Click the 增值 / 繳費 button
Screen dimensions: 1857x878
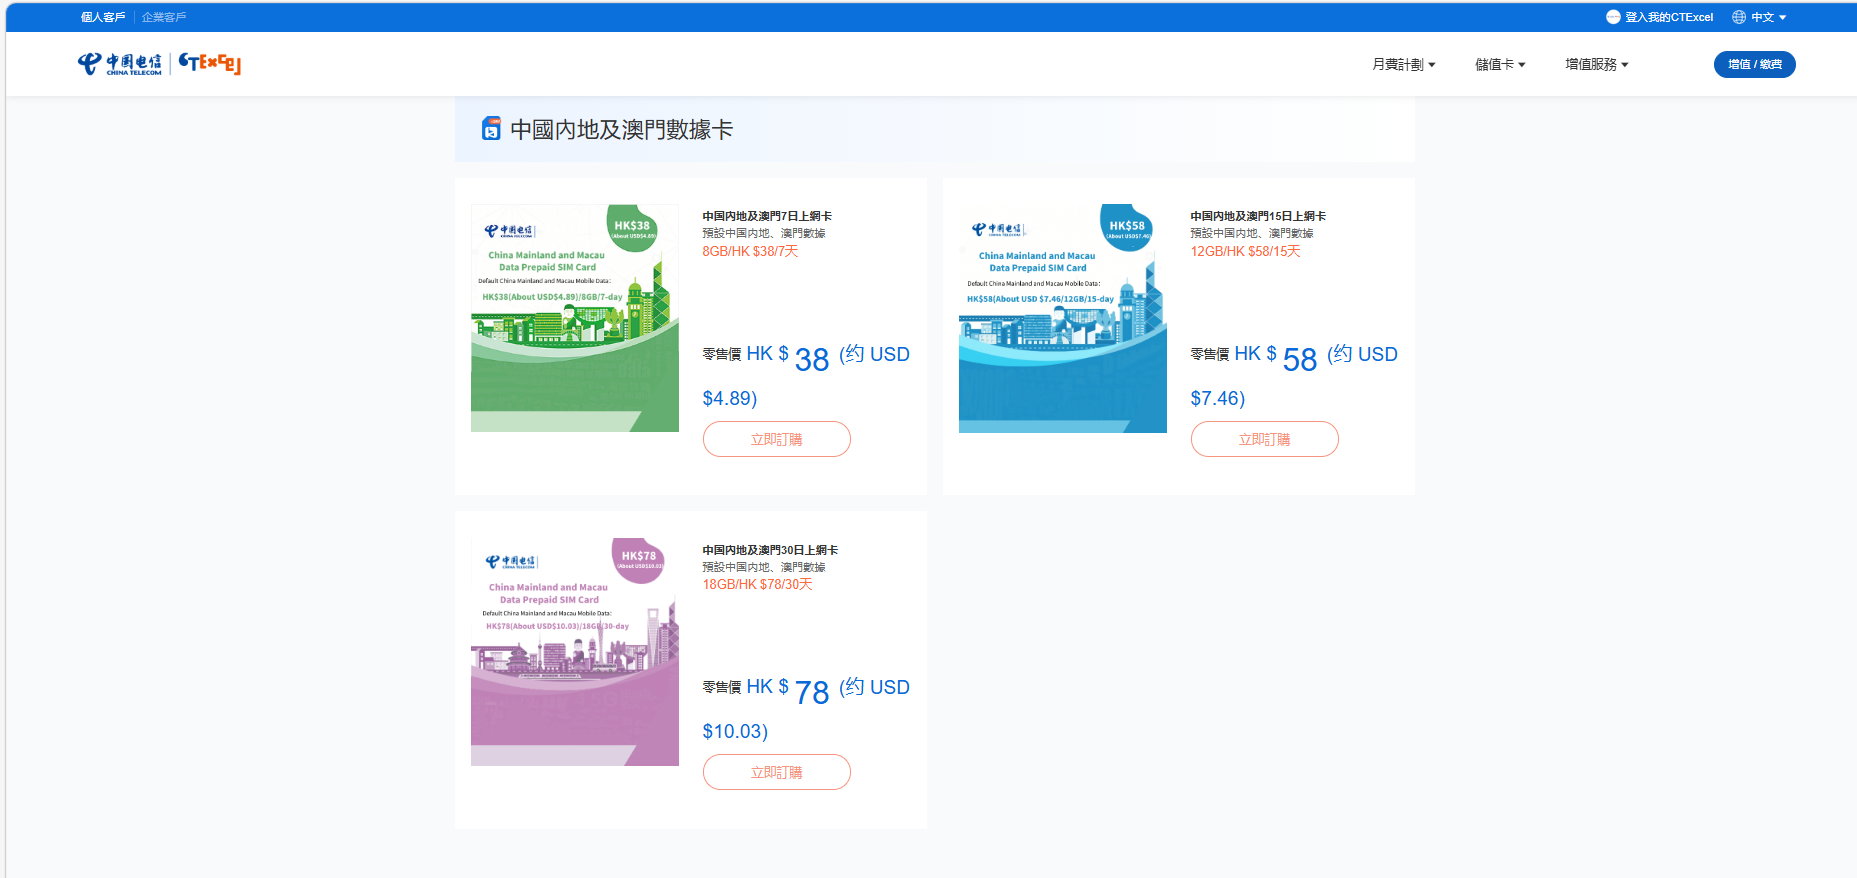point(1754,64)
